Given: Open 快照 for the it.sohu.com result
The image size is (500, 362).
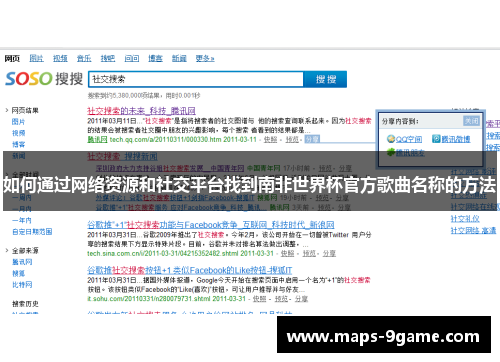Looking at the screenshot, I should click(x=259, y=299).
